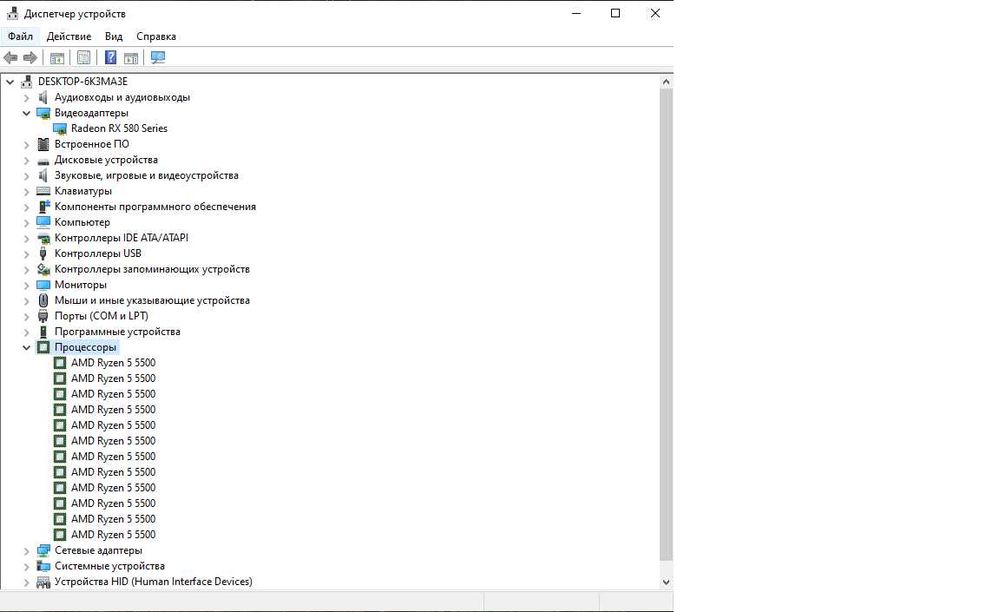Select the Системные устройства row

point(109,566)
